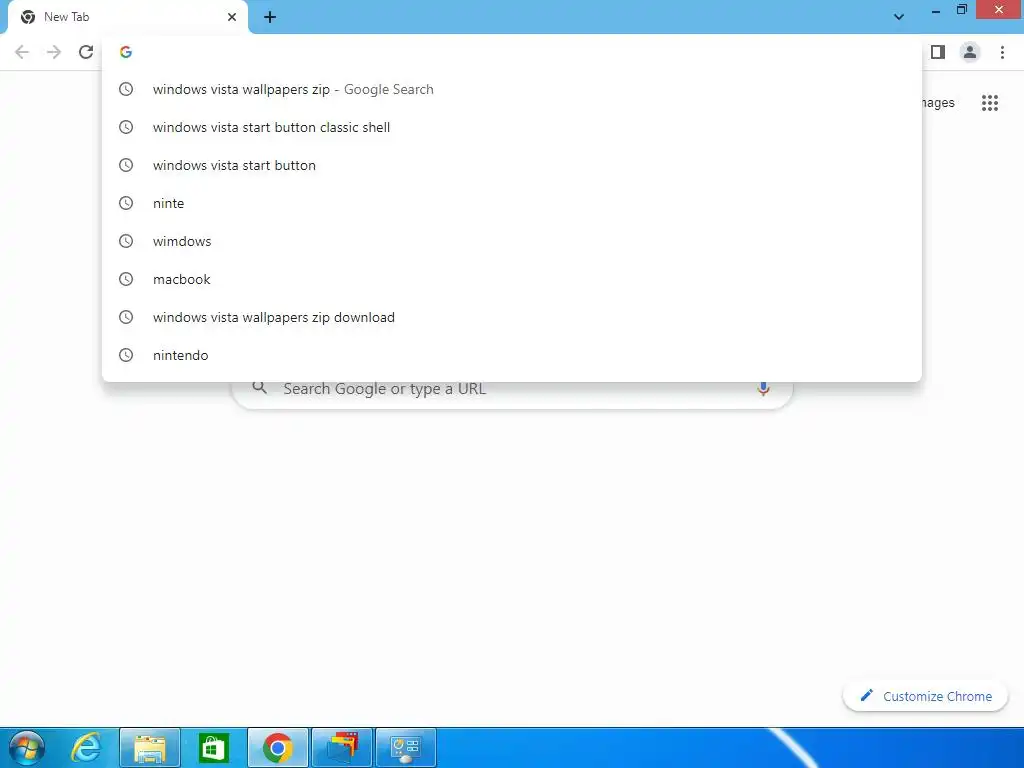
Task: Open the green Store icon on taskbar
Action: pos(214,748)
